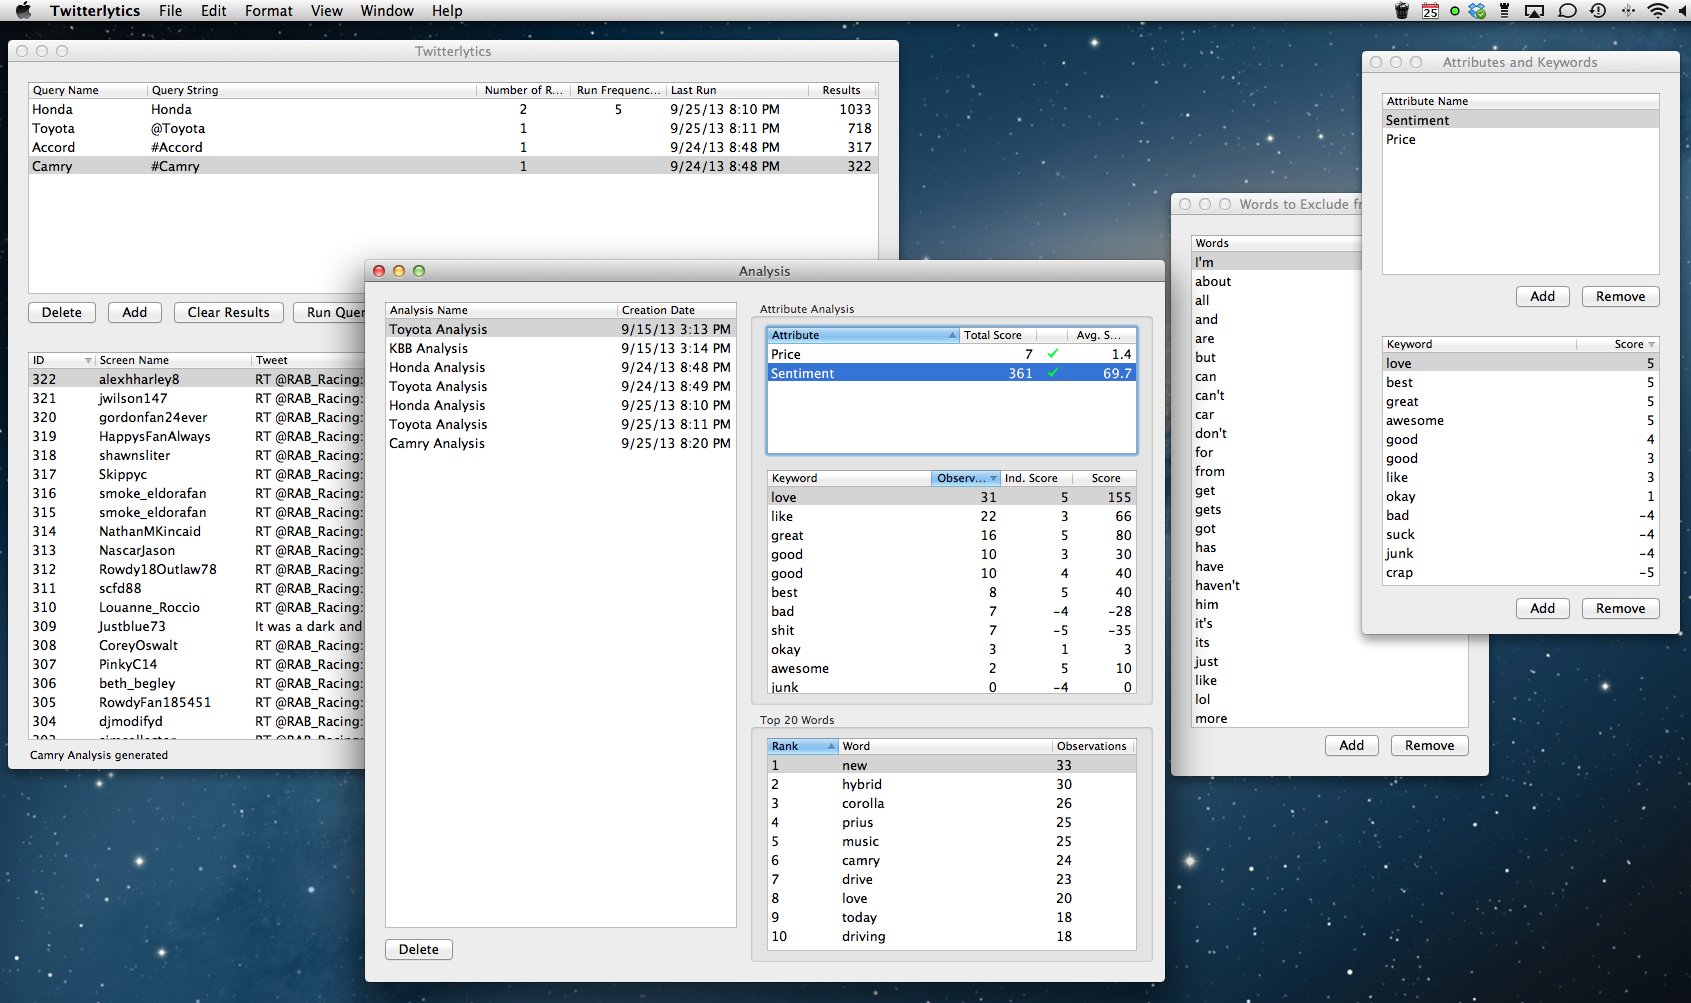Image resolution: width=1691 pixels, height=1003 pixels.
Task: Click the Clear Results button
Action: pos(229,312)
